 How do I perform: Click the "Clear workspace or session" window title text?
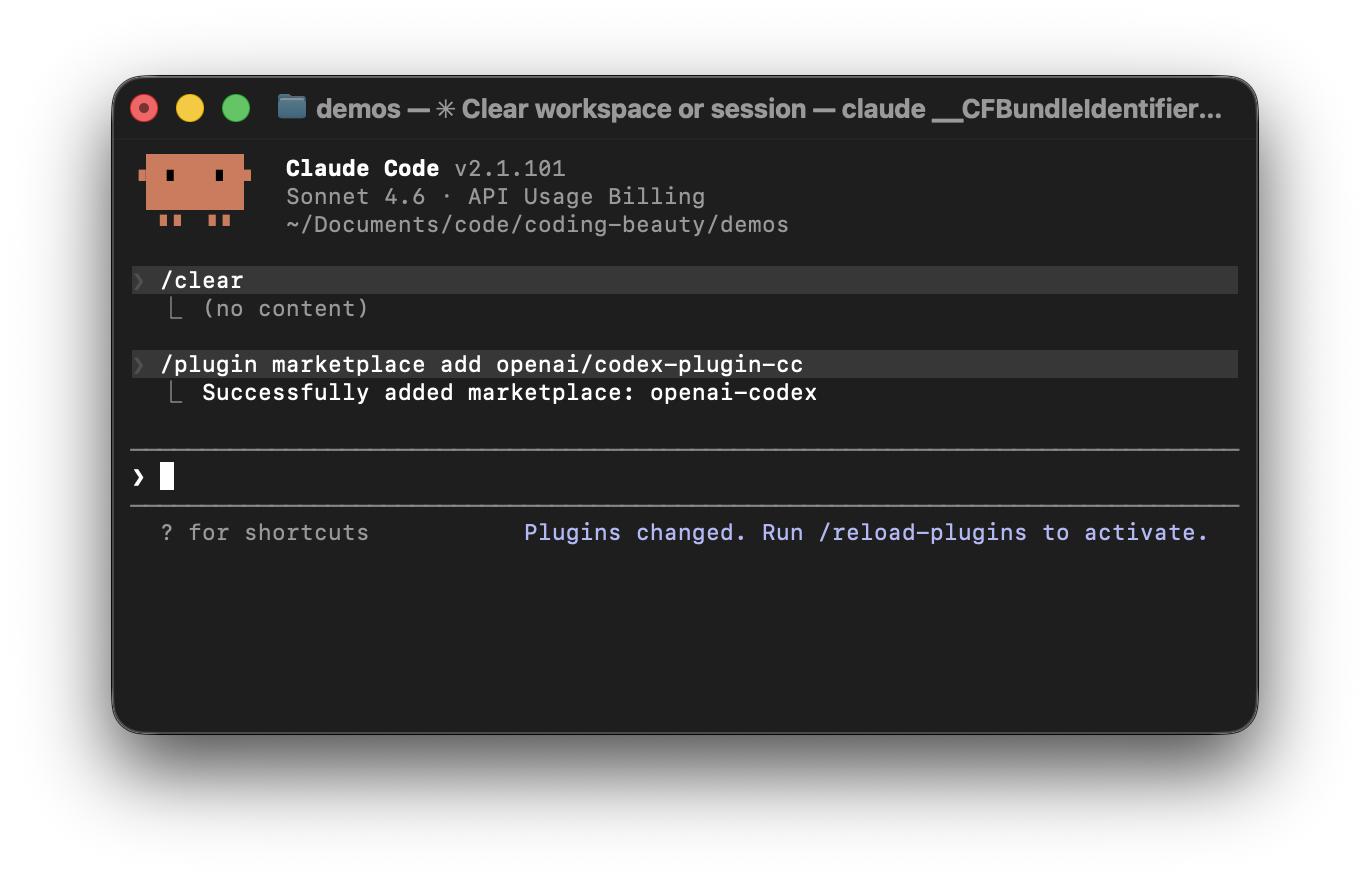(x=634, y=109)
